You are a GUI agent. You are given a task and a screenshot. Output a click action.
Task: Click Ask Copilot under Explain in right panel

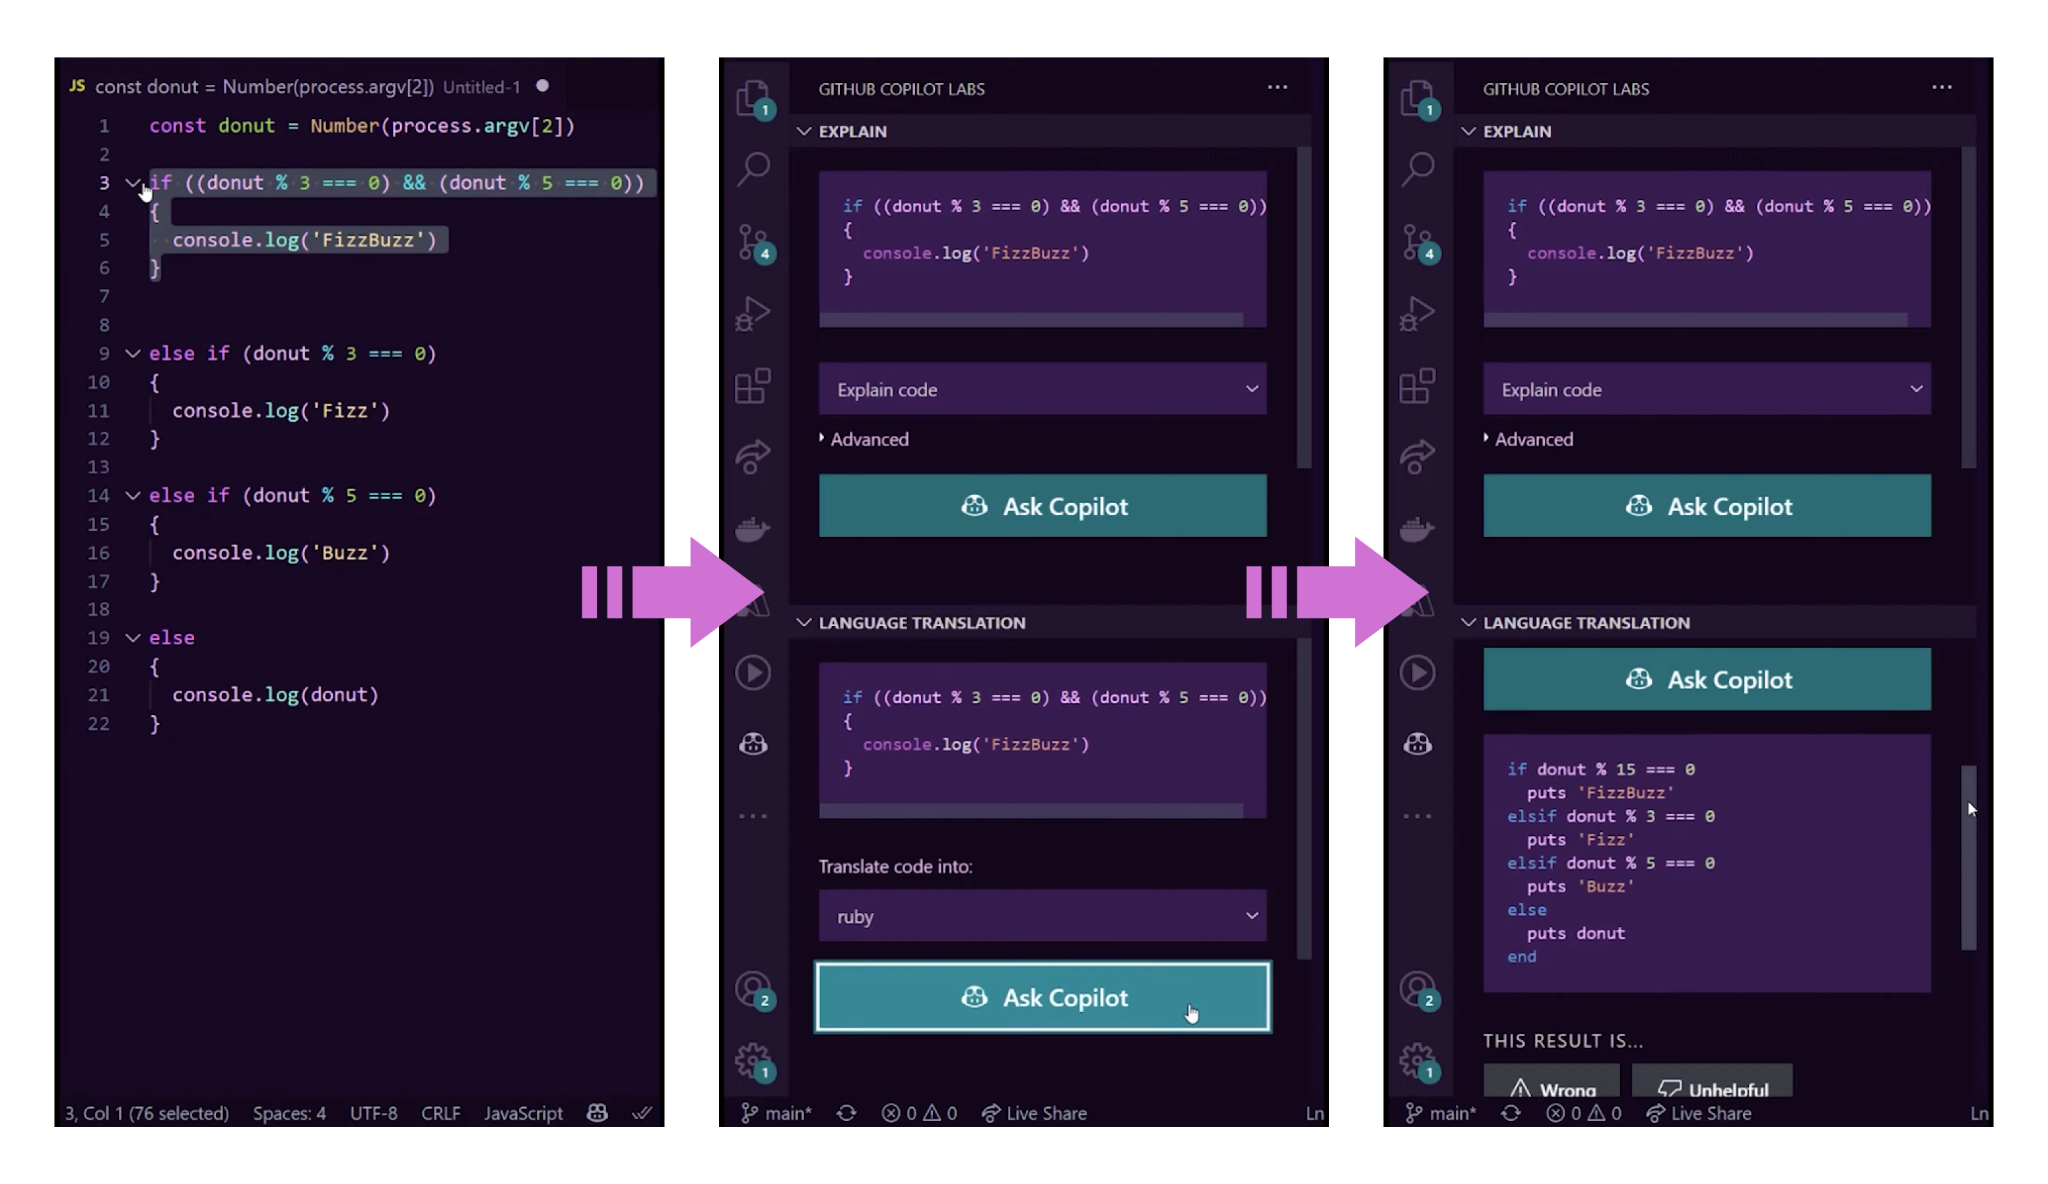click(x=1707, y=506)
